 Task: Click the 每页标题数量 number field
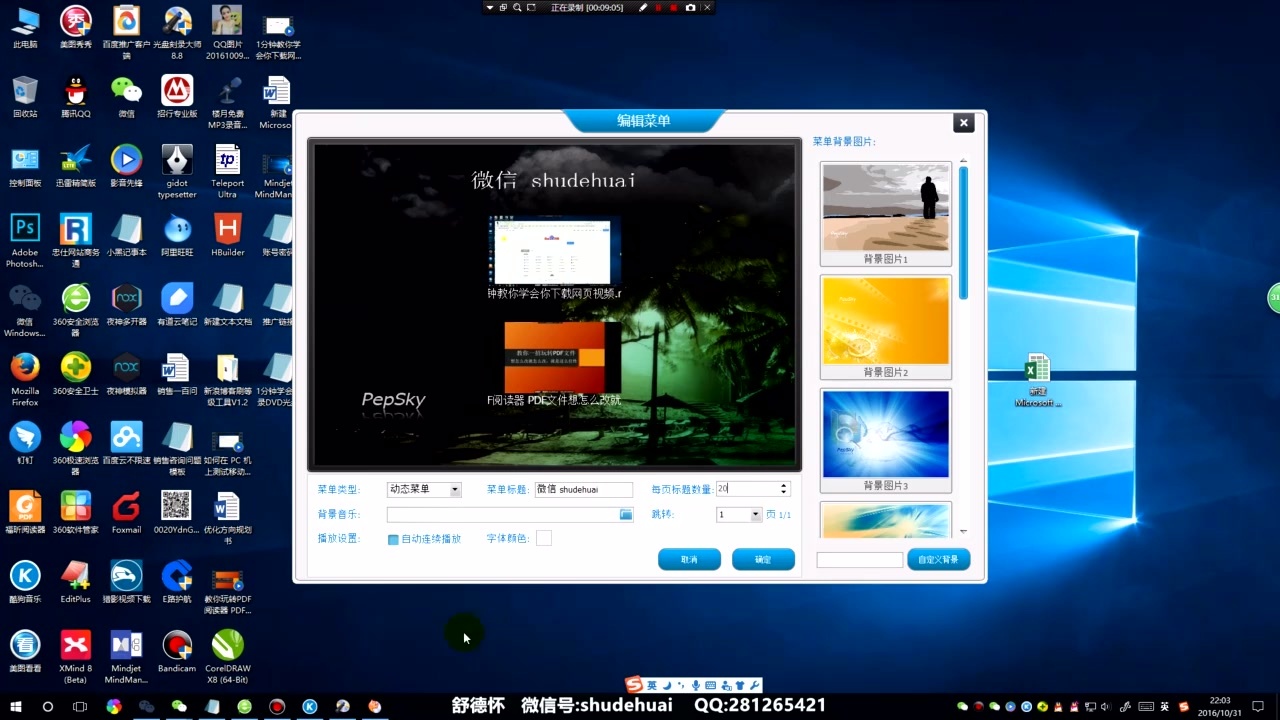coord(746,489)
